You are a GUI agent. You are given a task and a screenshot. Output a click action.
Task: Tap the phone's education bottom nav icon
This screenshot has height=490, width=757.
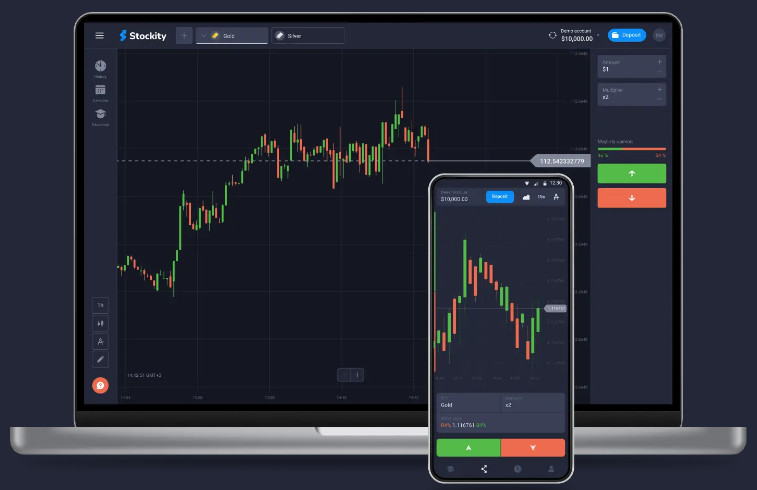click(x=450, y=469)
